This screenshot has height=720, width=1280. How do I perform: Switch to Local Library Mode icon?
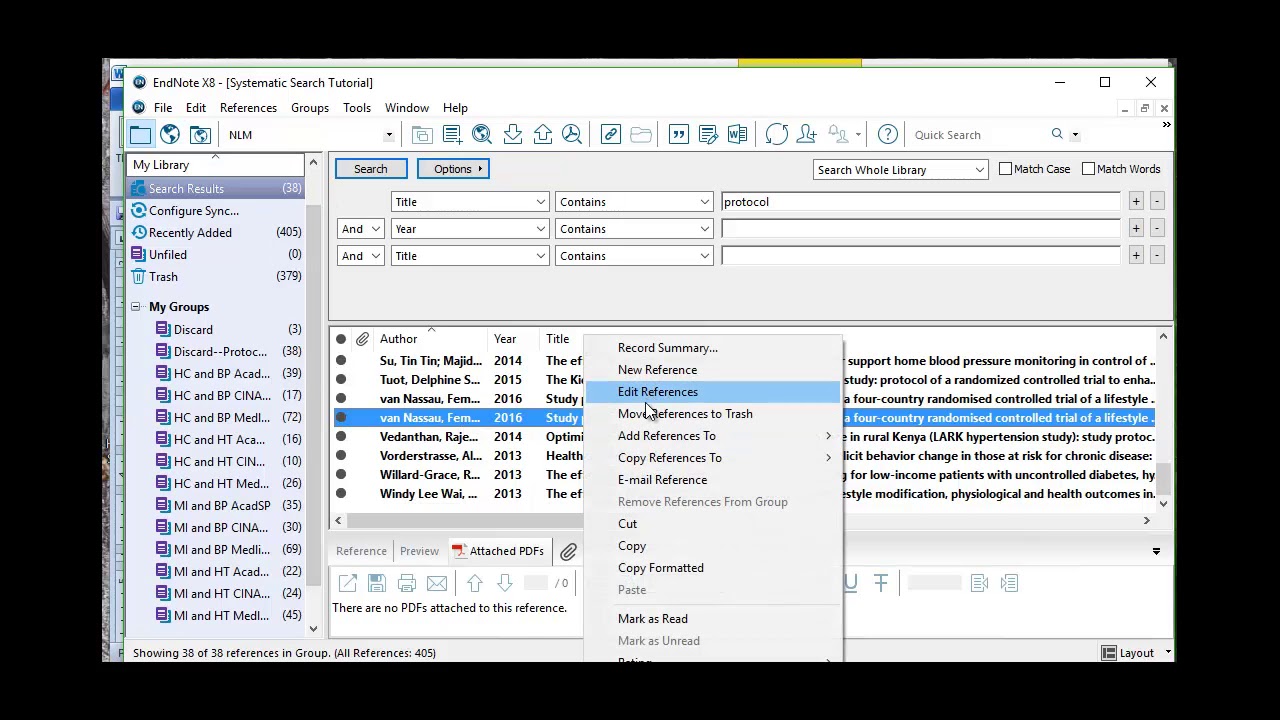140,135
